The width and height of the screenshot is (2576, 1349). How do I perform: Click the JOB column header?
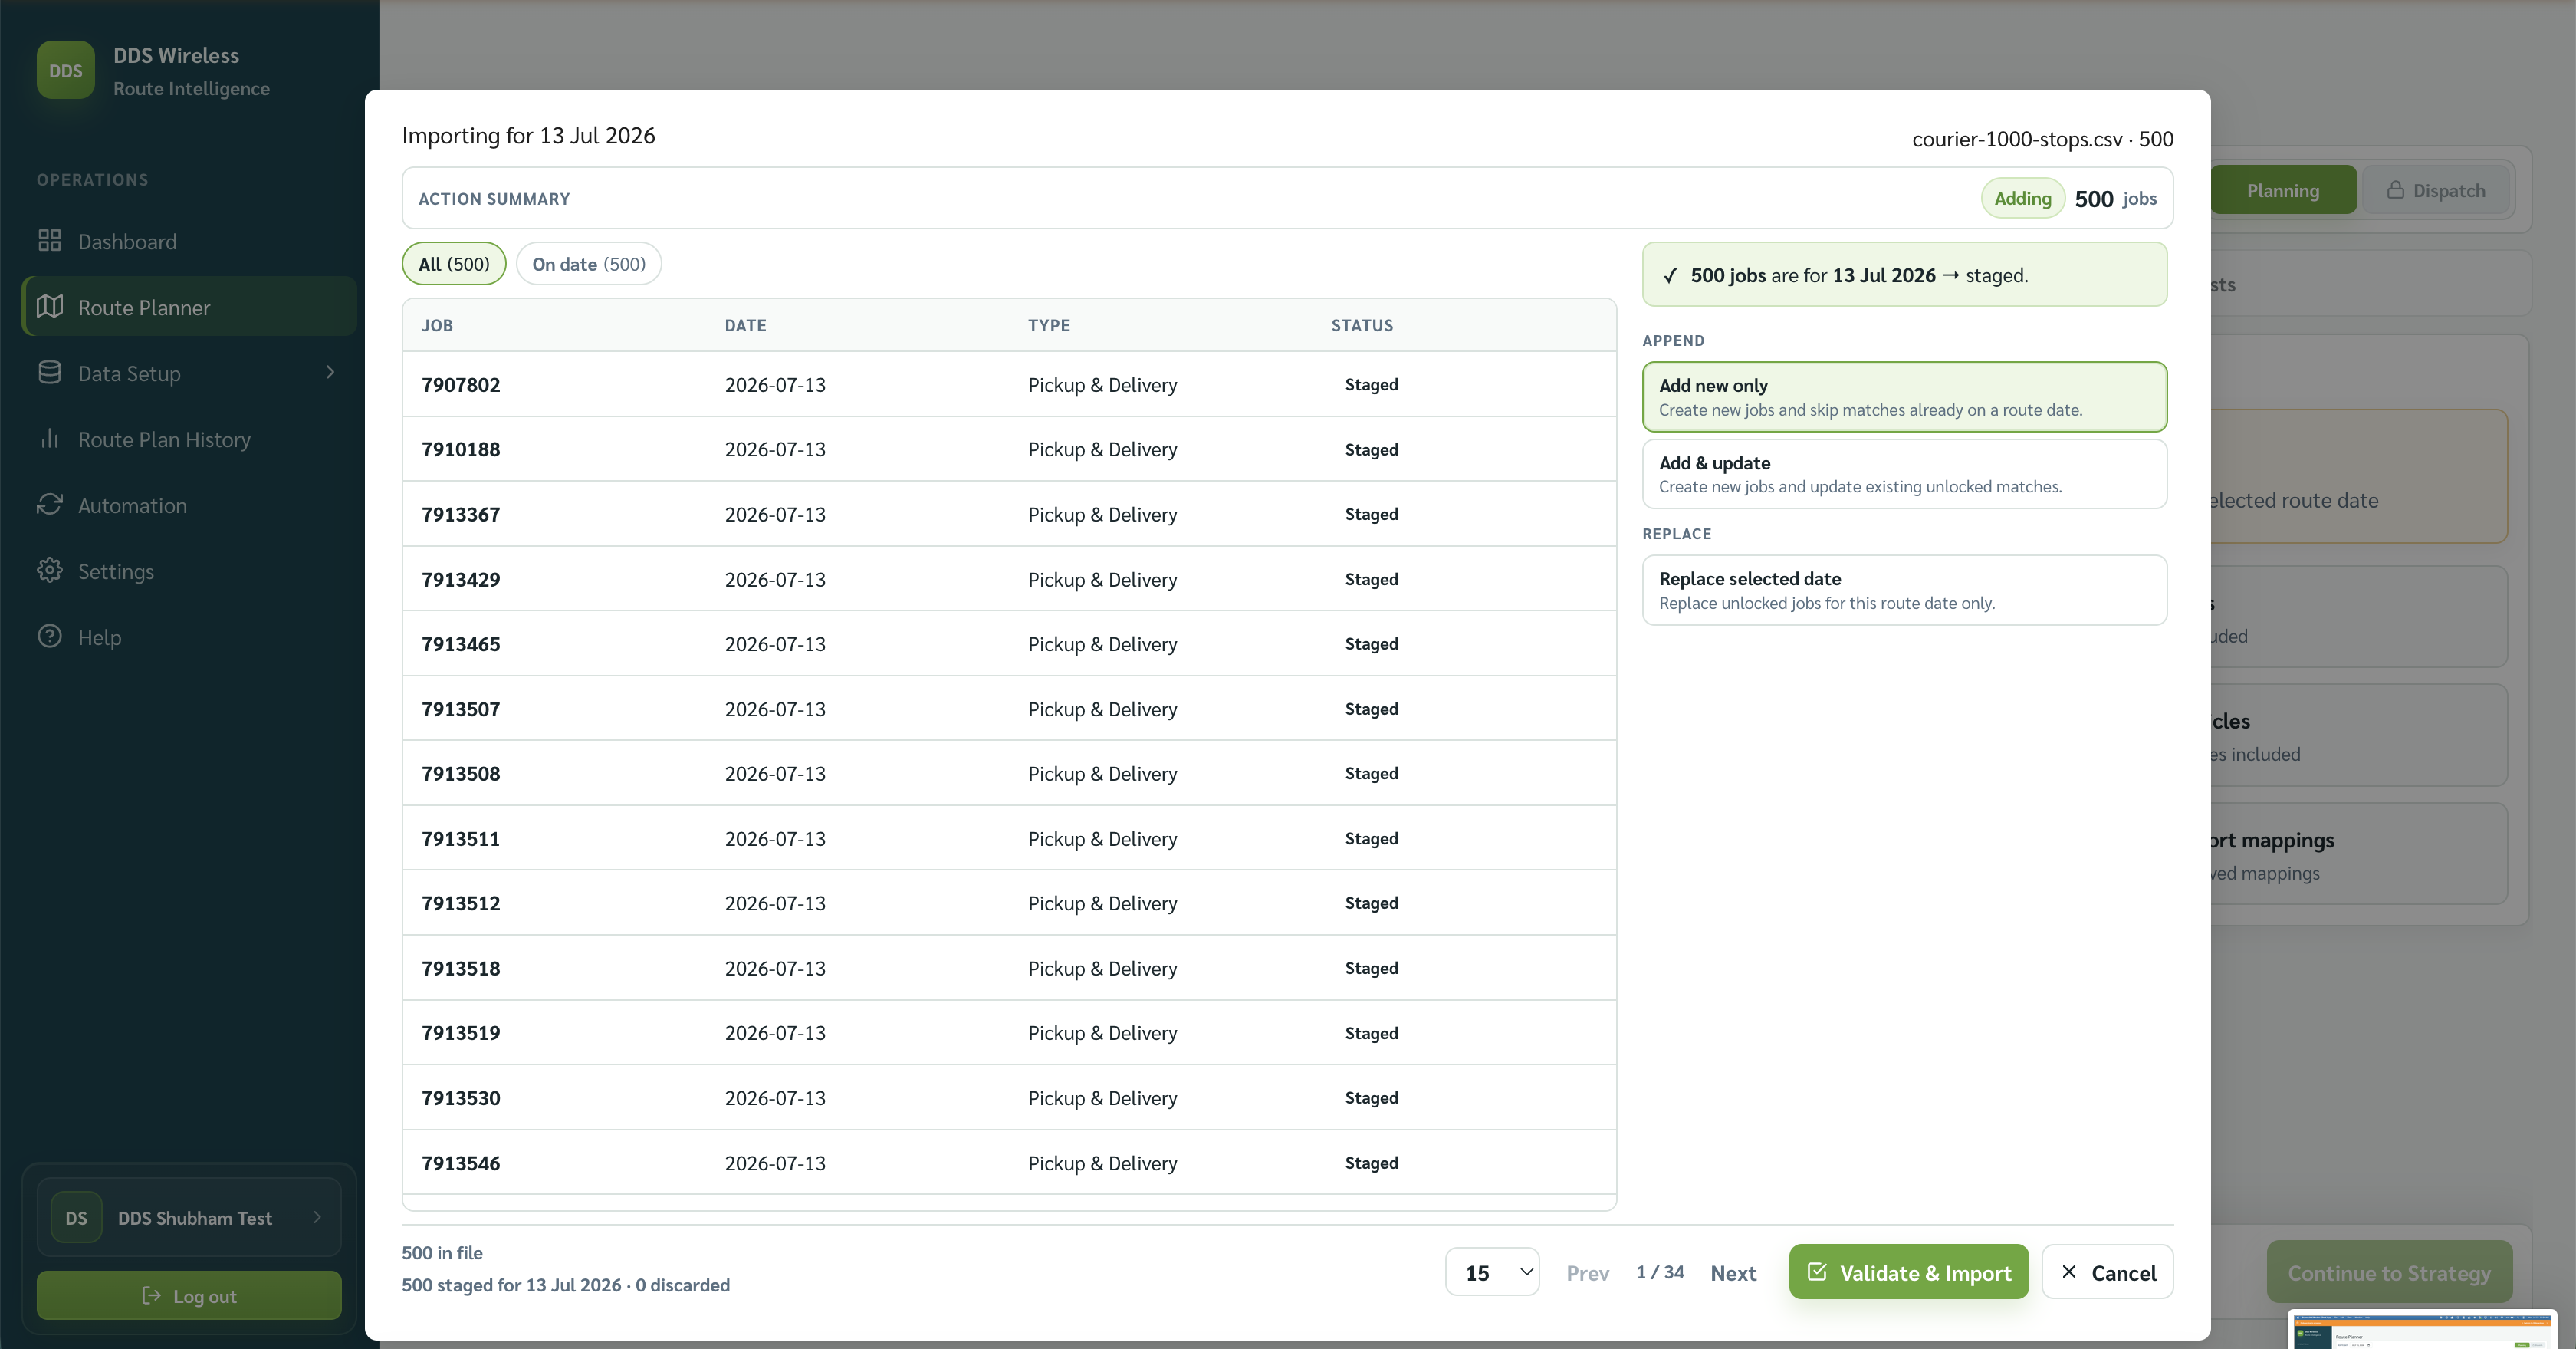437,325
